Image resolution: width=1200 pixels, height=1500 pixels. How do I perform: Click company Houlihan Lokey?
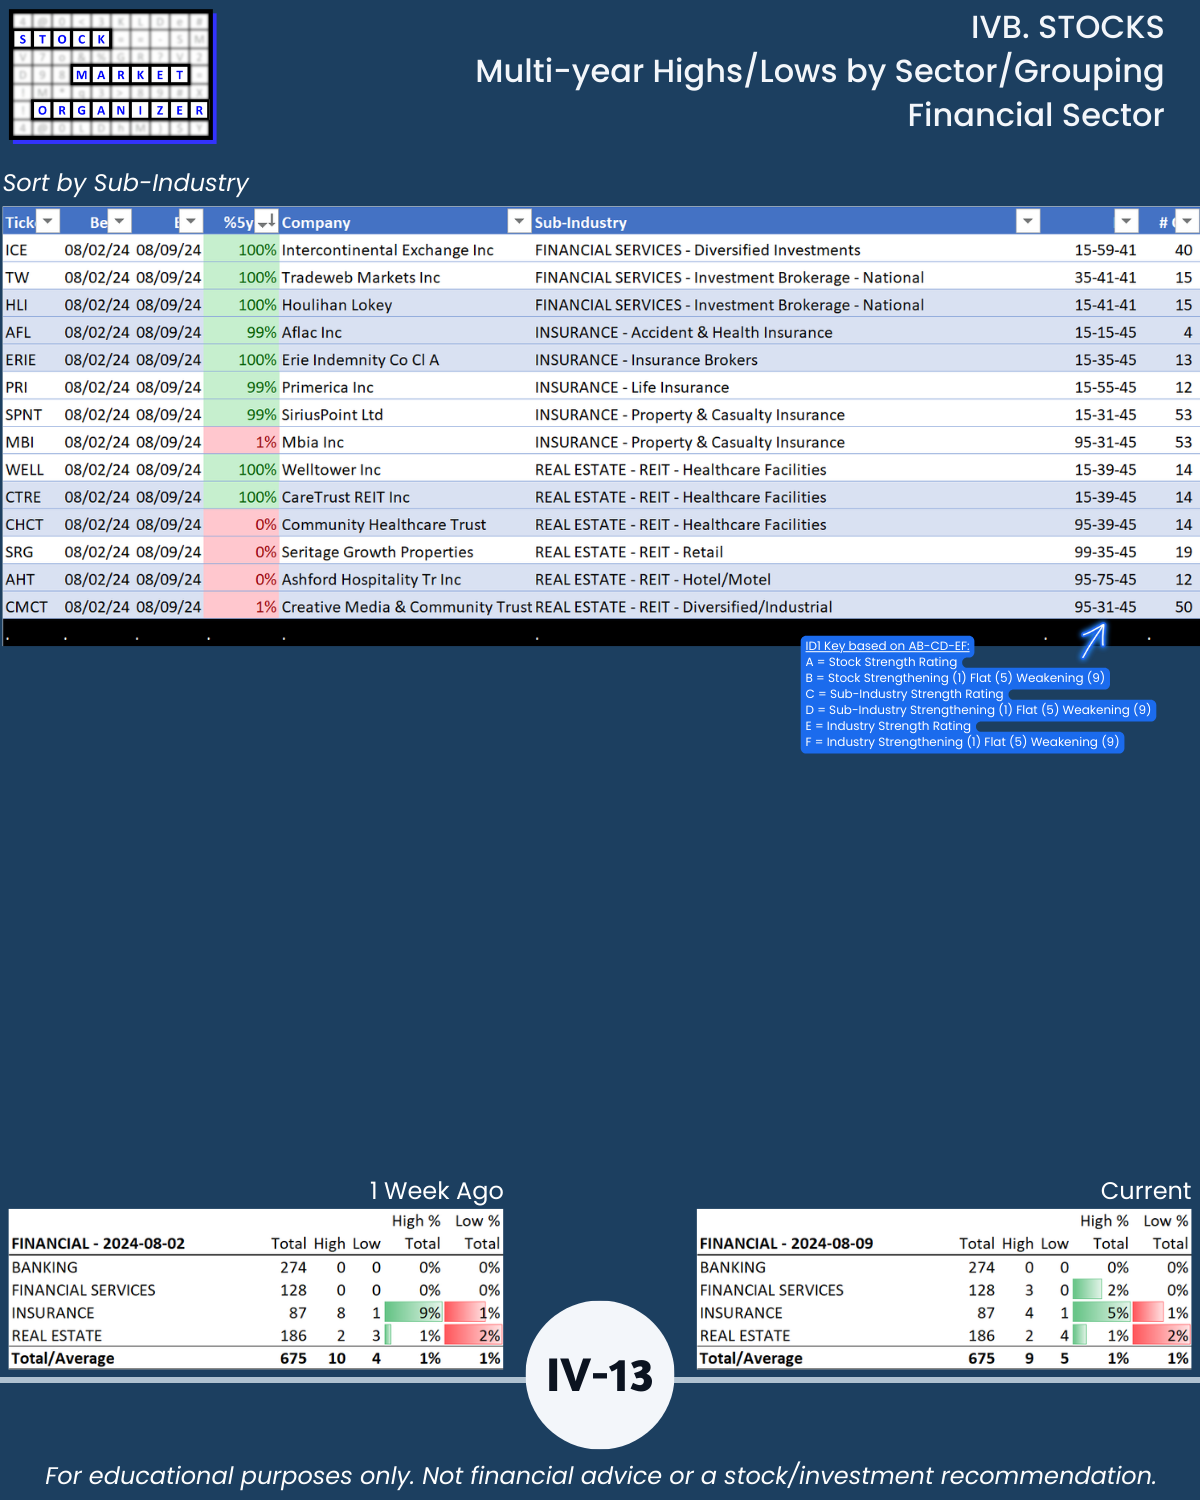point(337,305)
